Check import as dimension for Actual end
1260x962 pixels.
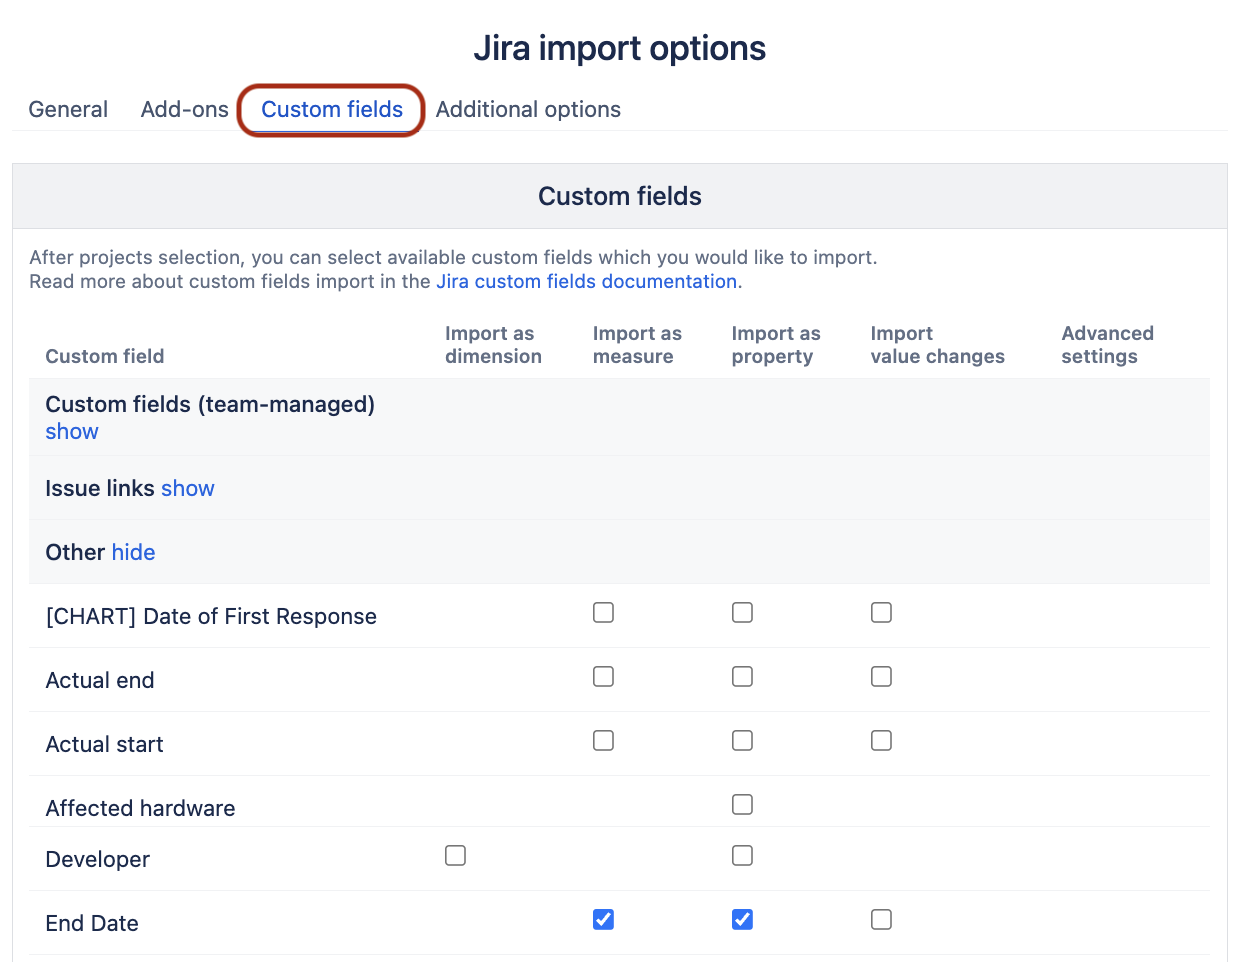click(x=603, y=676)
